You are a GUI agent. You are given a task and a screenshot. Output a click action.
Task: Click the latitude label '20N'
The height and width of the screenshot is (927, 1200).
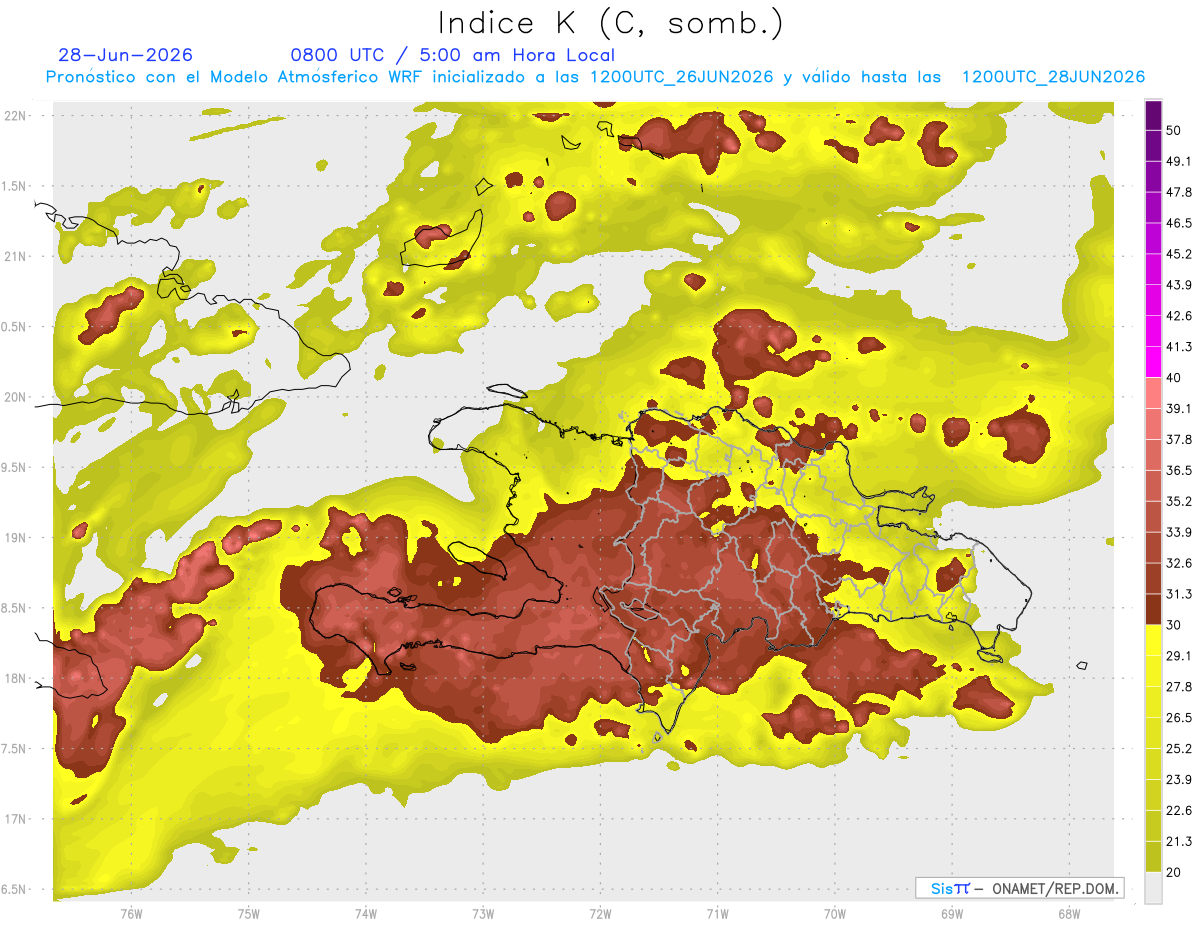tap(16, 397)
